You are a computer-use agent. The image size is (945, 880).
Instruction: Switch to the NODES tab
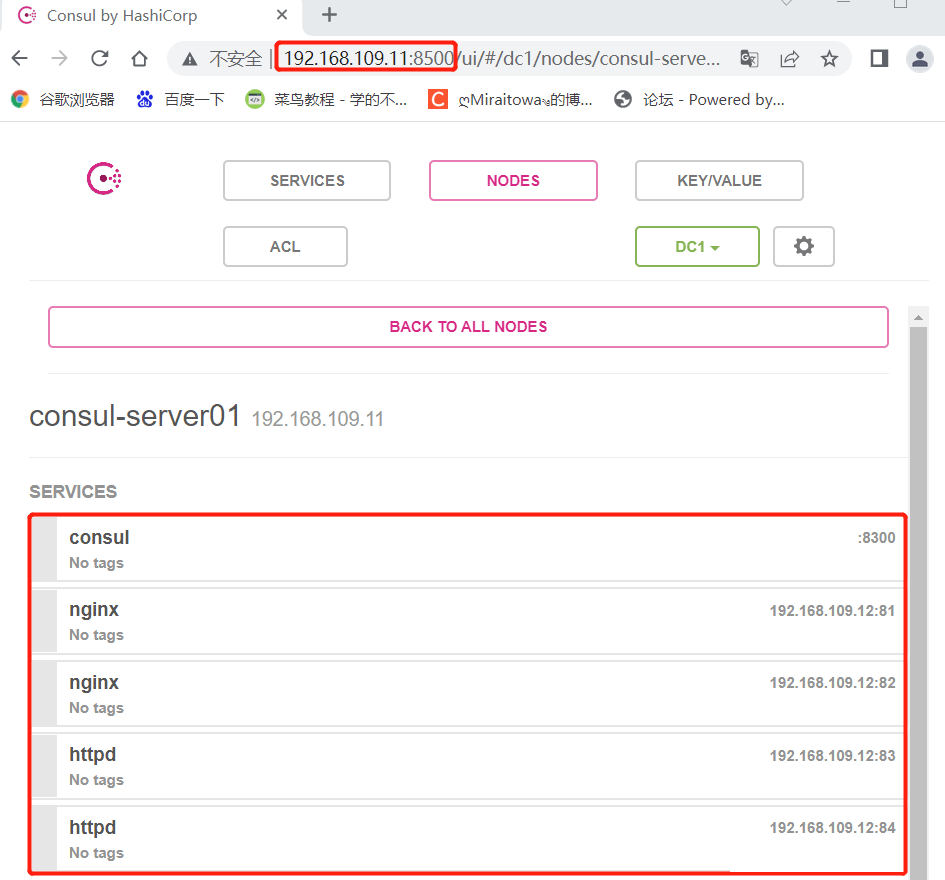513,180
